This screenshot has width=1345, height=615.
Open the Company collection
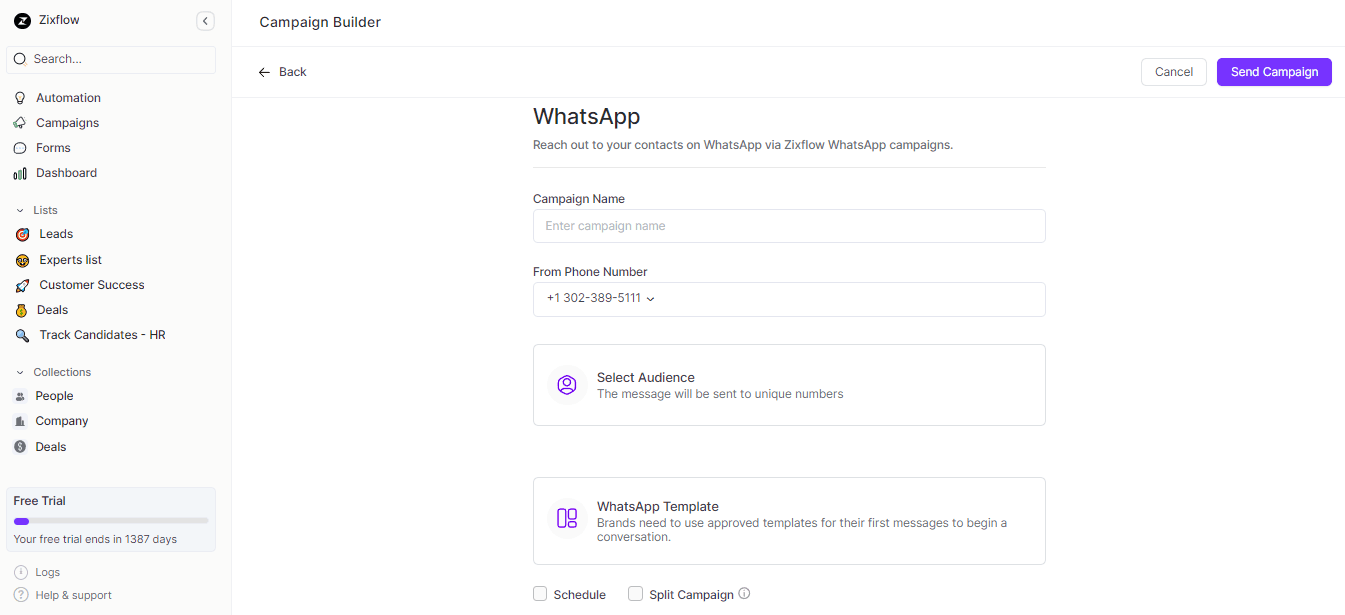pos(59,420)
